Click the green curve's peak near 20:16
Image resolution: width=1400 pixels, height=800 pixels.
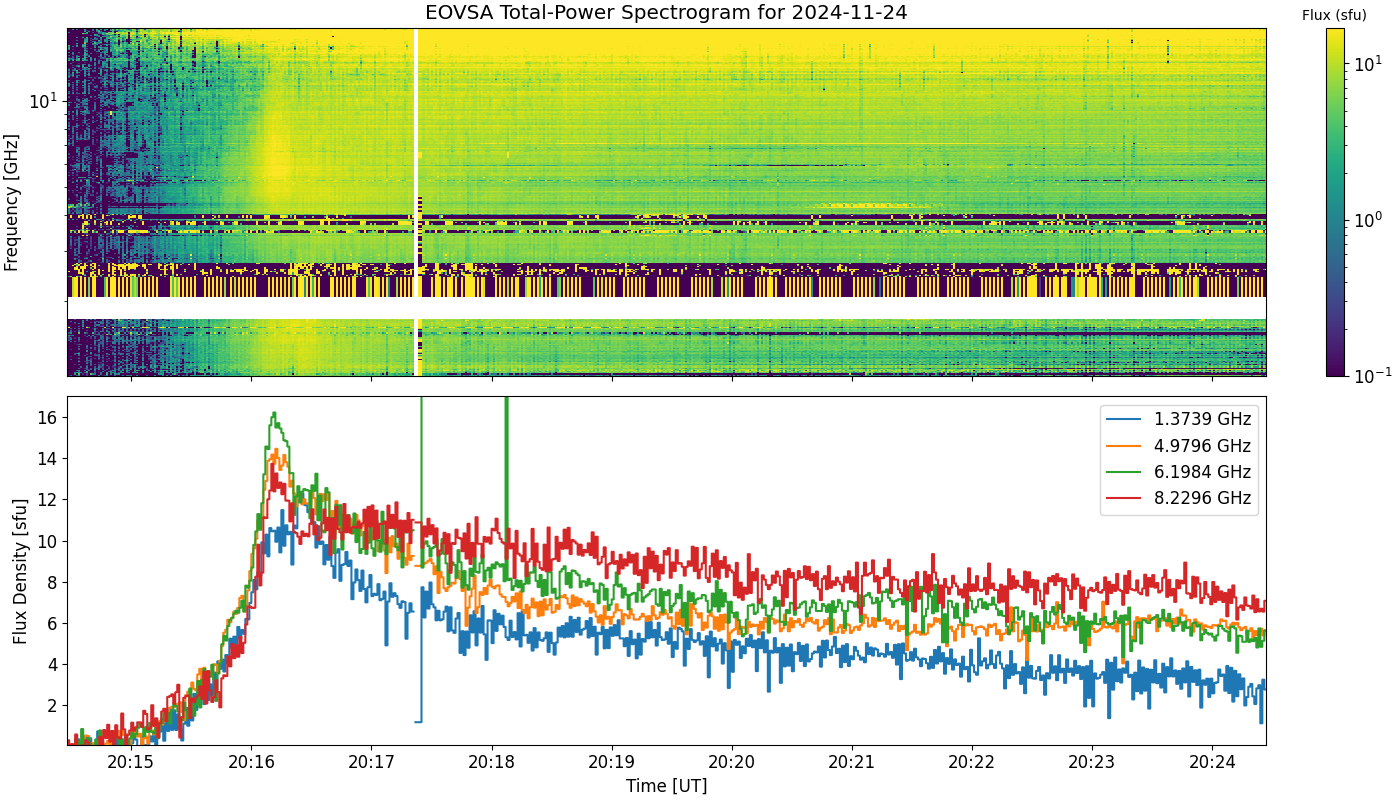click(x=273, y=414)
